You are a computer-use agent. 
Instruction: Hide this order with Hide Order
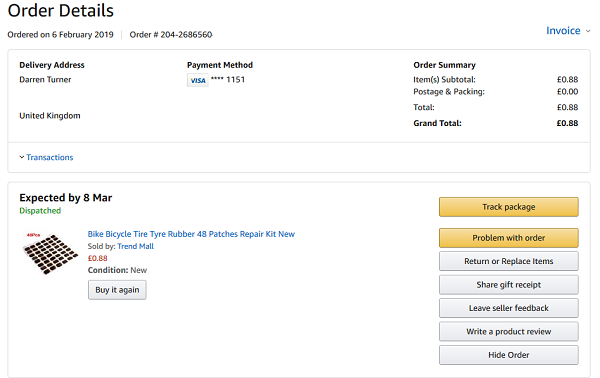coord(509,355)
